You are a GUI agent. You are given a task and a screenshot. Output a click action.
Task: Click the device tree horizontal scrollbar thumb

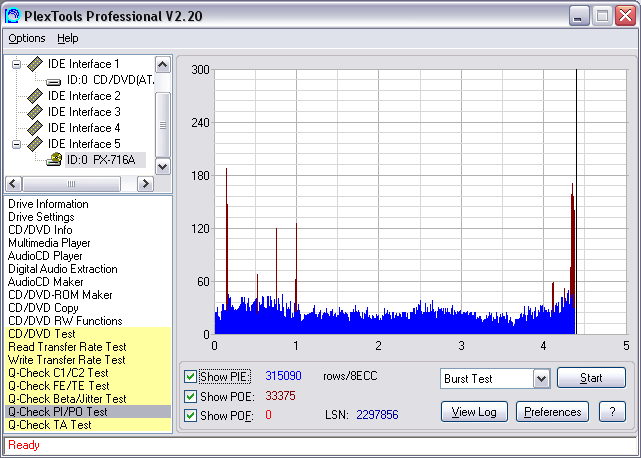click(x=72, y=184)
